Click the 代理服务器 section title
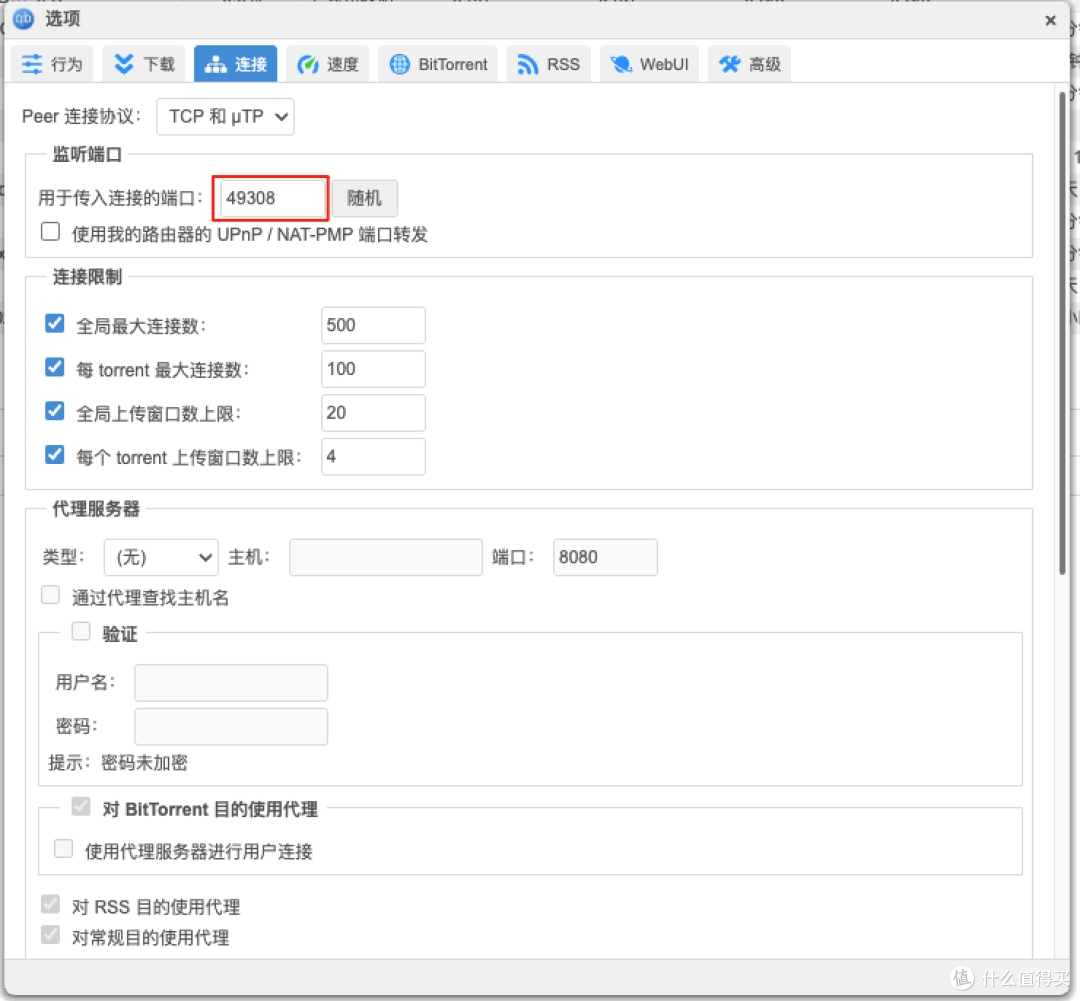Image resolution: width=1080 pixels, height=1001 pixels. (96, 509)
